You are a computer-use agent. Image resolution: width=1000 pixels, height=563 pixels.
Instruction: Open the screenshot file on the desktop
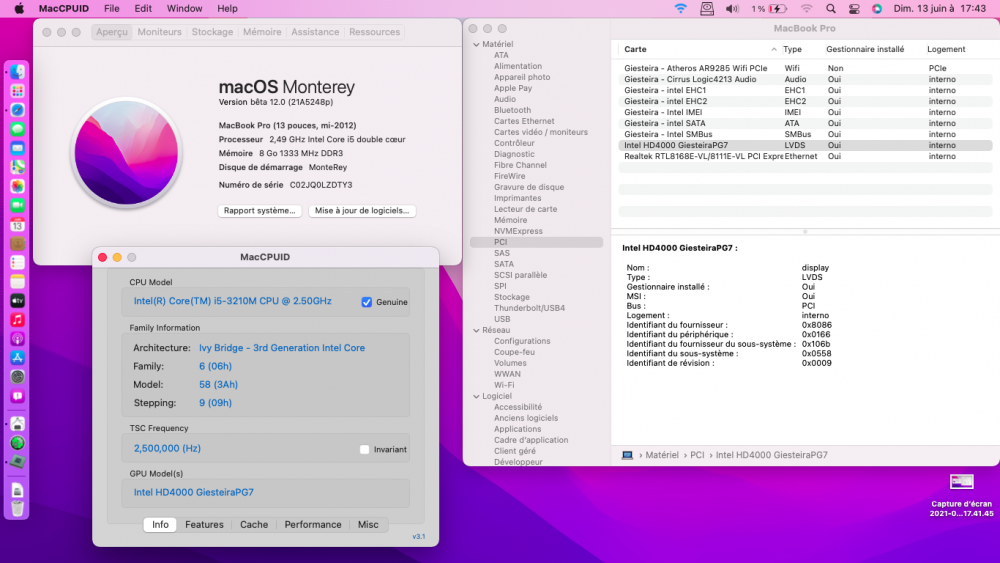click(961, 482)
